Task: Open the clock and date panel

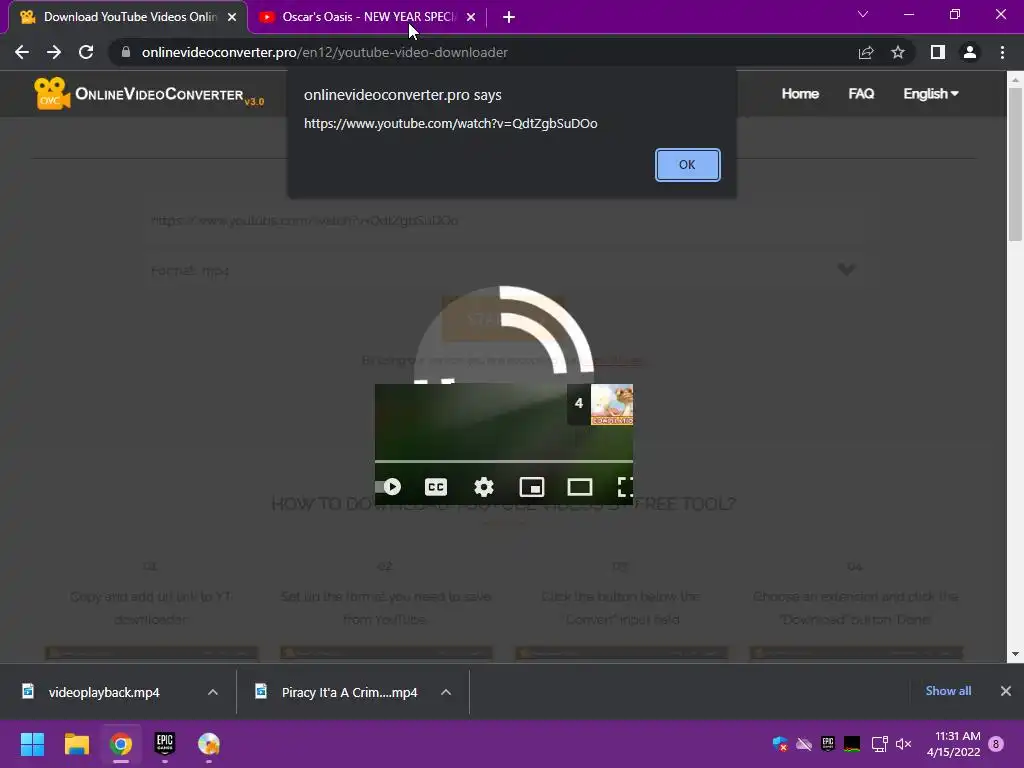Action: (x=953, y=744)
